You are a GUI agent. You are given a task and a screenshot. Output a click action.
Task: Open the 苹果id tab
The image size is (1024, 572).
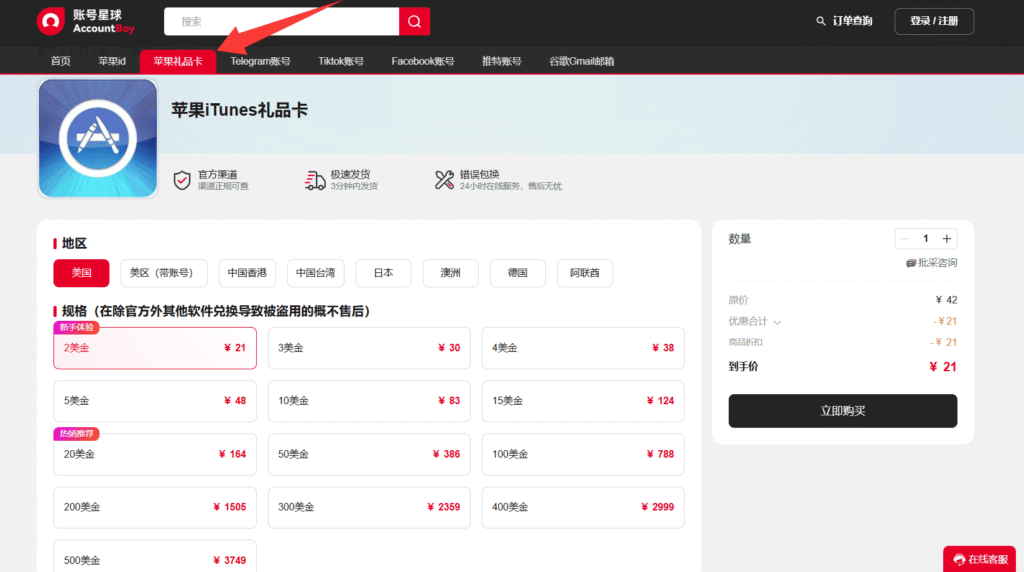(112, 61)
